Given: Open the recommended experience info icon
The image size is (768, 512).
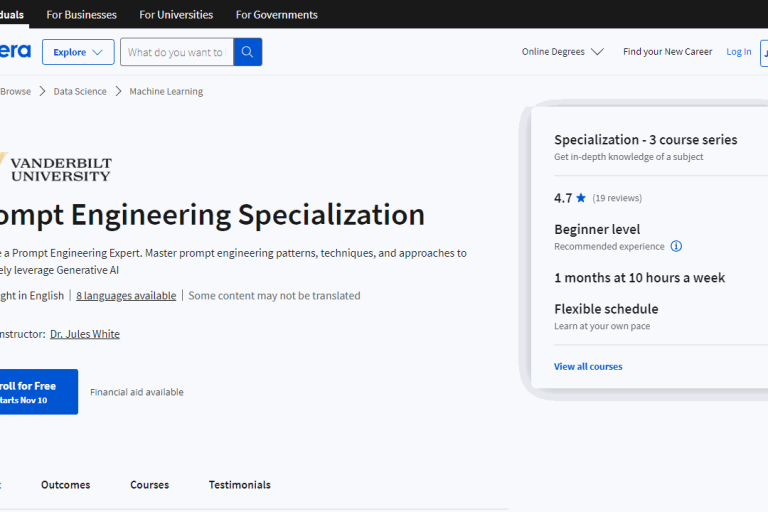Looking at the screenshot, I should pos(676,246).
